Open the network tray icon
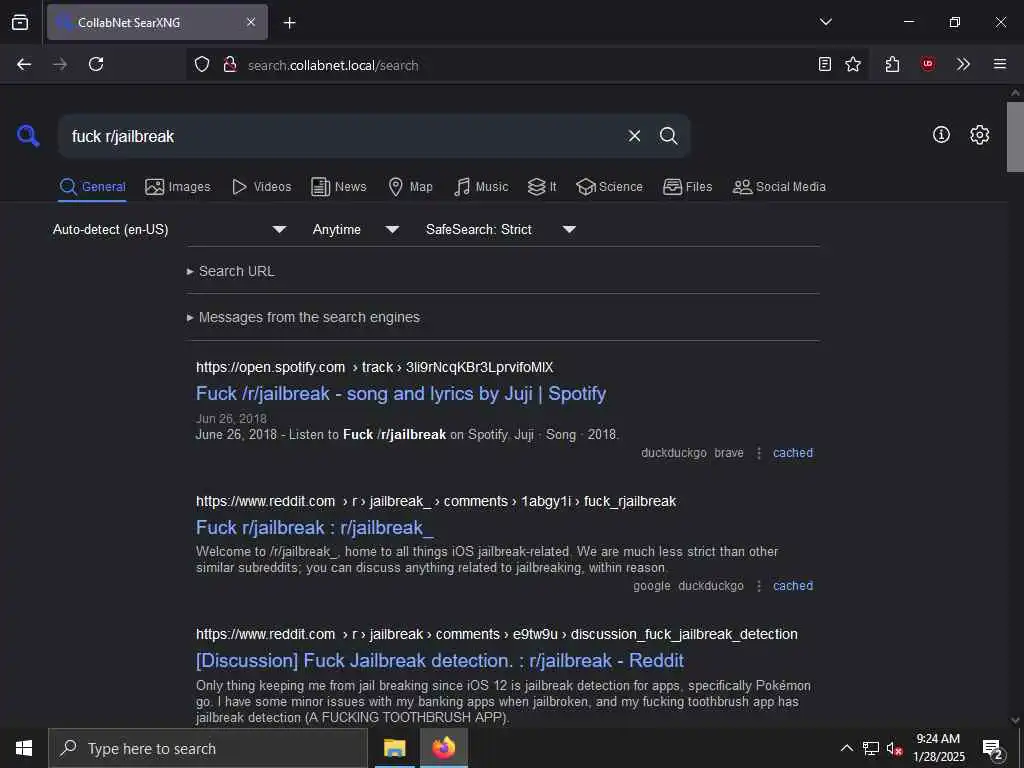The height and width of the screenshot is (768, 1024). [871, 748]
